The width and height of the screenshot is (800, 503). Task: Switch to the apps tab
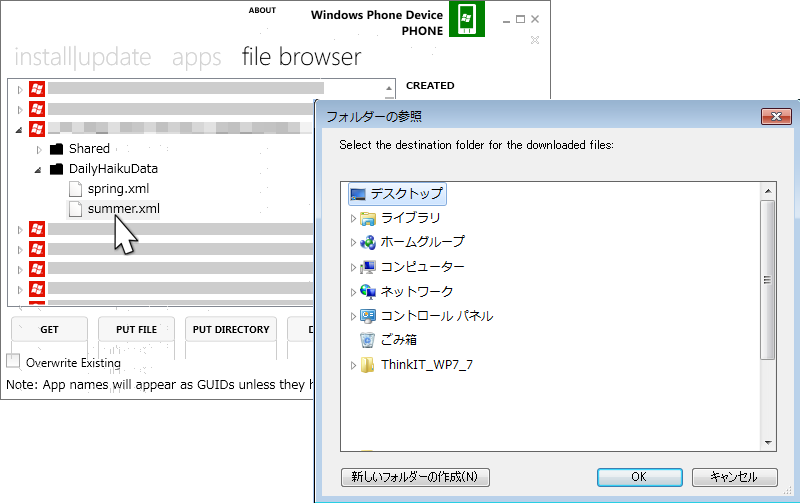click(x=196, y=58)
